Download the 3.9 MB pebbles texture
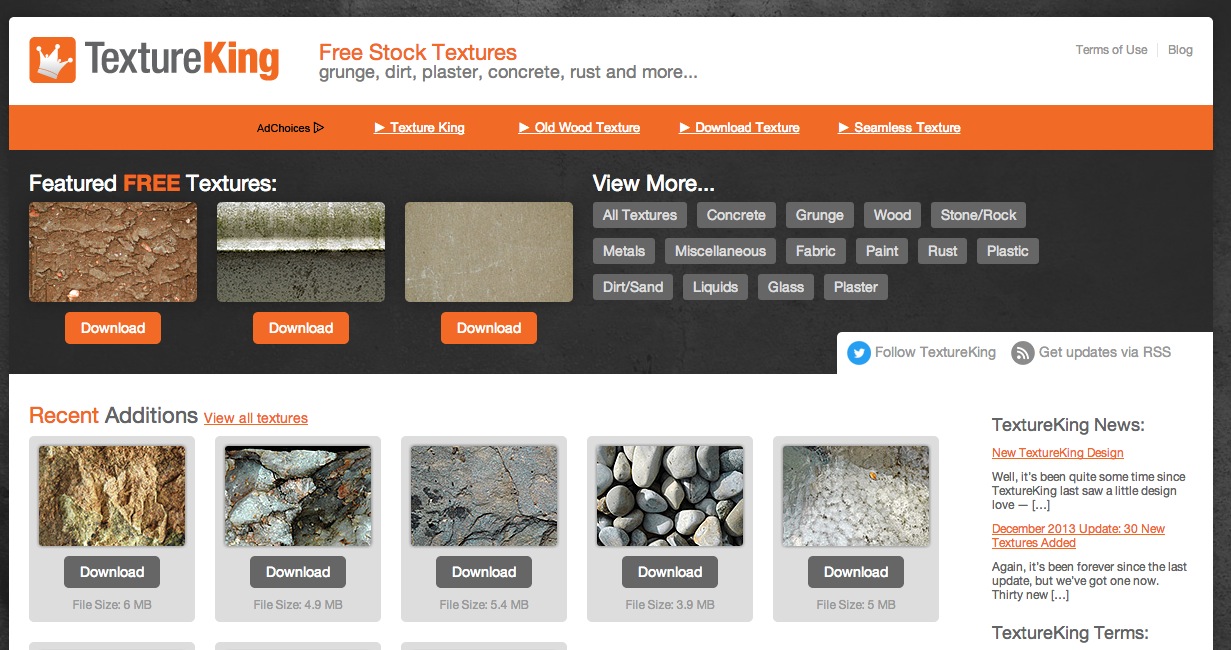Screen dimensions: 1231x650 [x=670, y=572]
